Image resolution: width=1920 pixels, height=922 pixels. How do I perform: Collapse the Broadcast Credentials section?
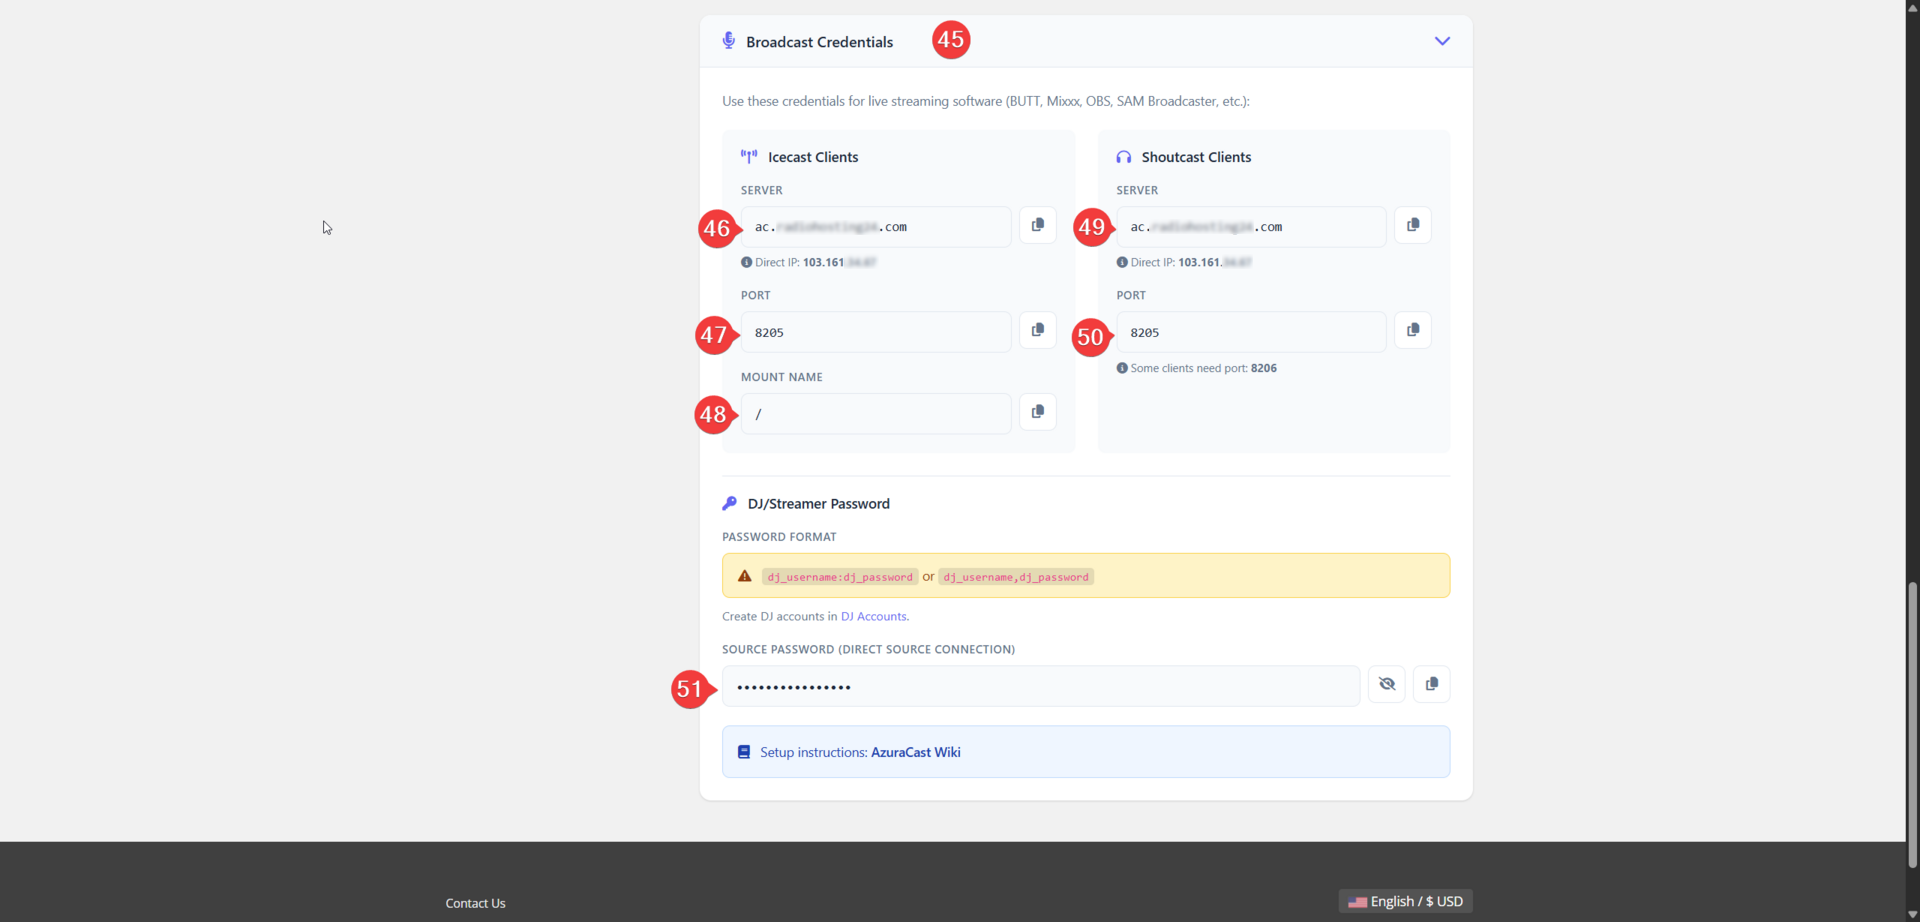(x=1441, y=42)
